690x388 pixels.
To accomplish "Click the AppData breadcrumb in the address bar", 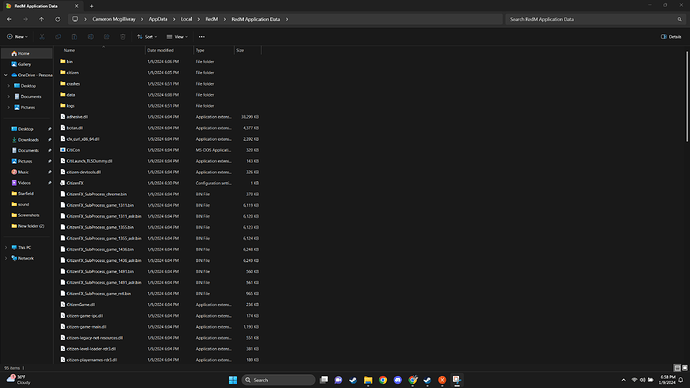I will tap(158, 19).
